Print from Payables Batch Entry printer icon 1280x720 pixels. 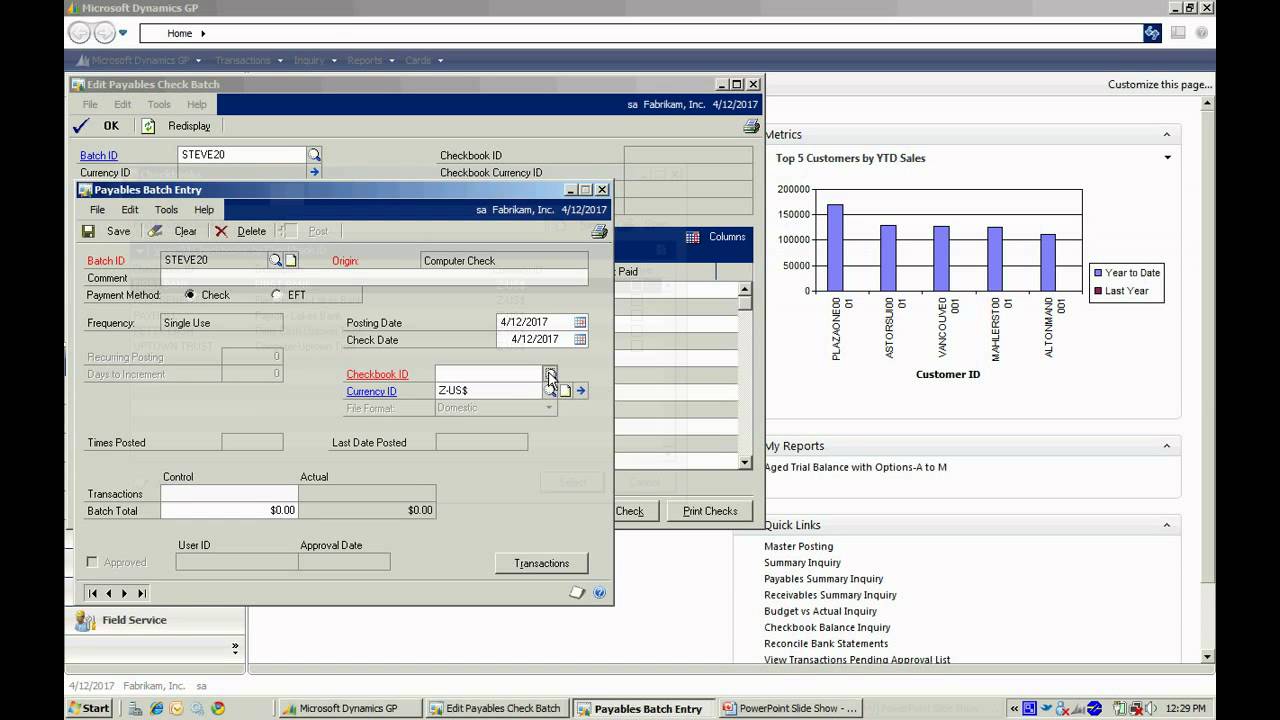coord(599,231)
